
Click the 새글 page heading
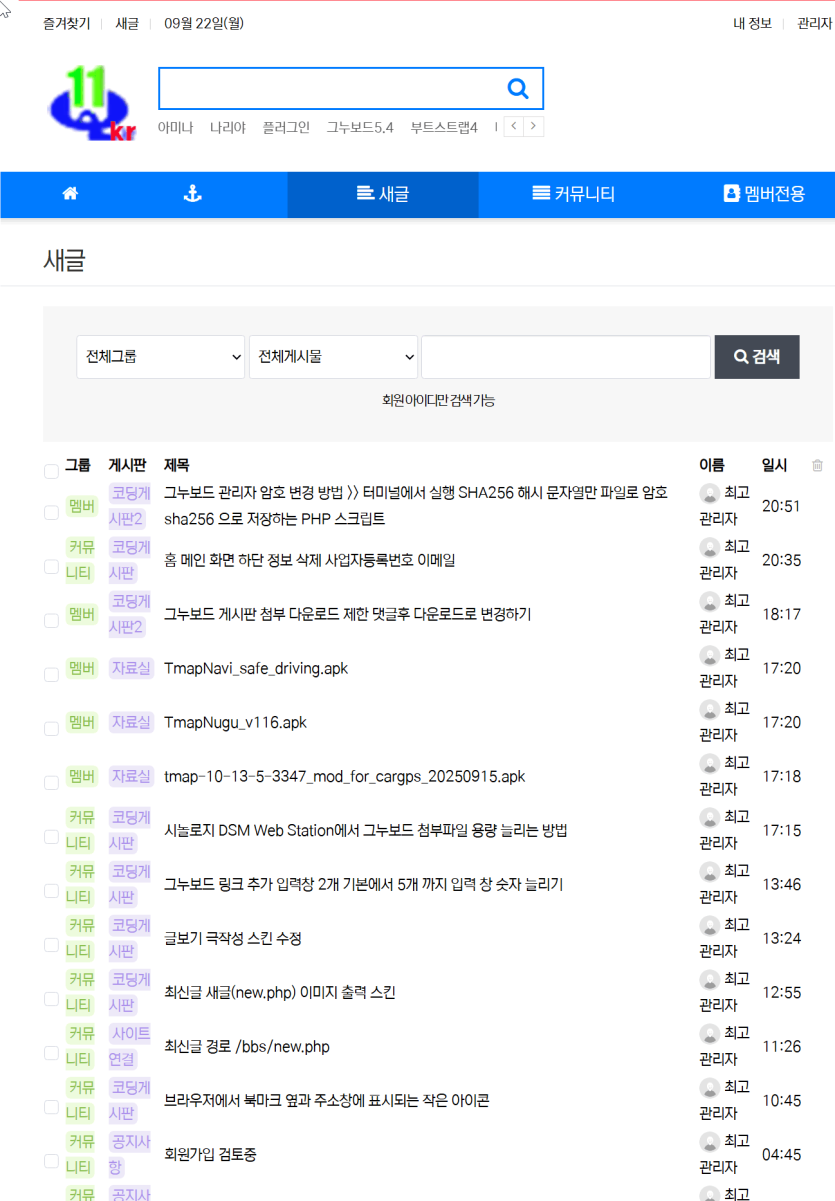click(x=64, y=260)
